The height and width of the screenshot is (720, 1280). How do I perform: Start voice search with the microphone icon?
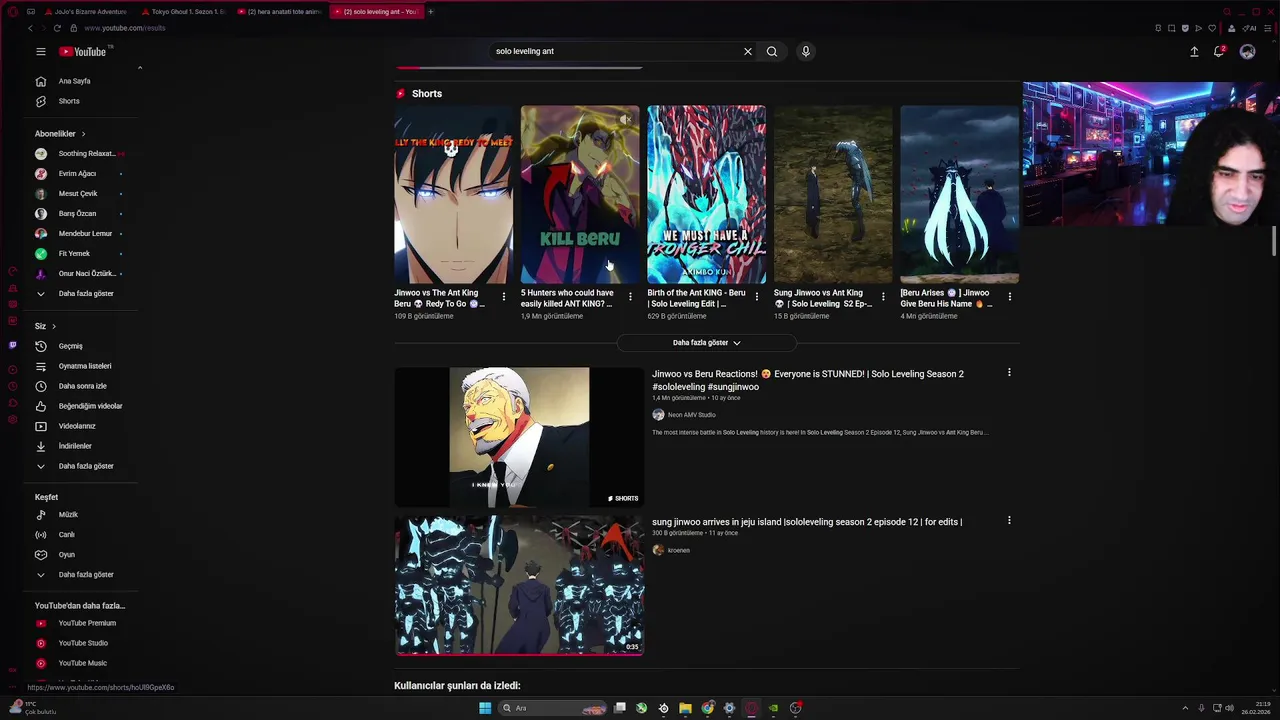click(x=805, y=51)
